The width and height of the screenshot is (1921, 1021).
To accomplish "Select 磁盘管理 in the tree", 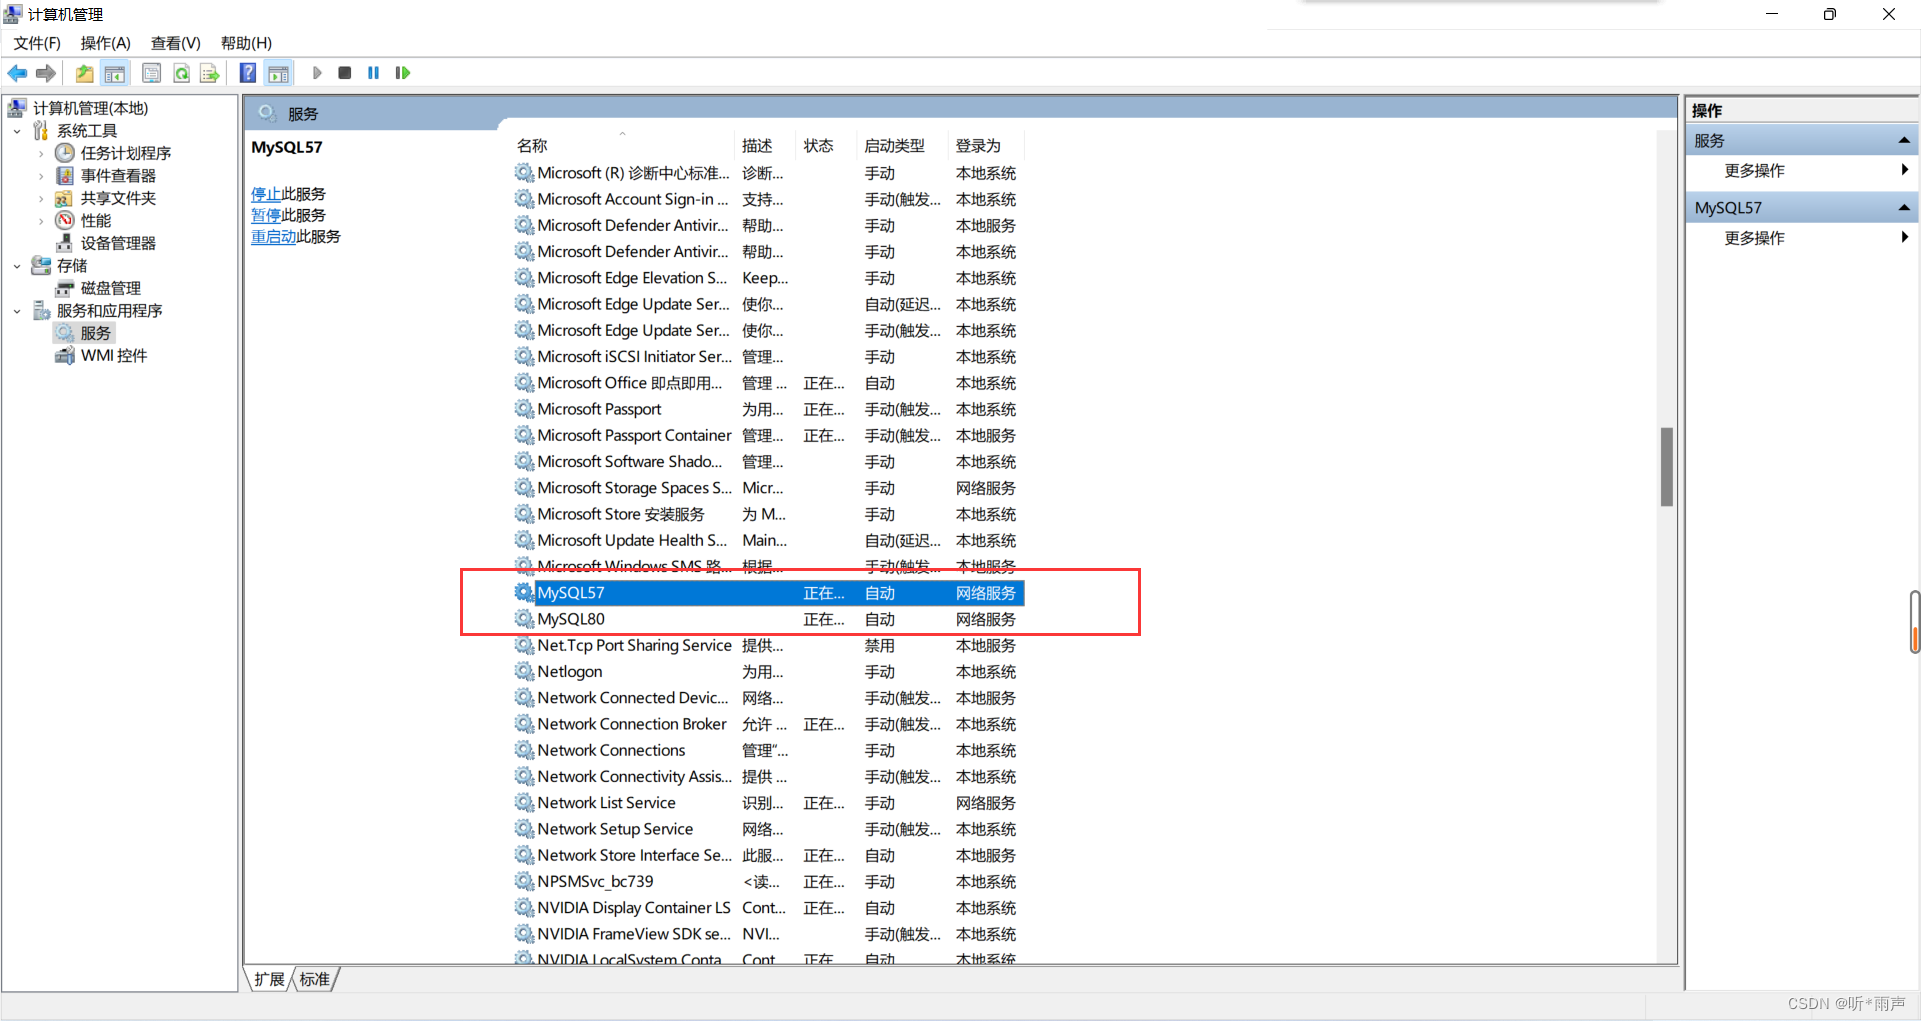I will (110, 288).
